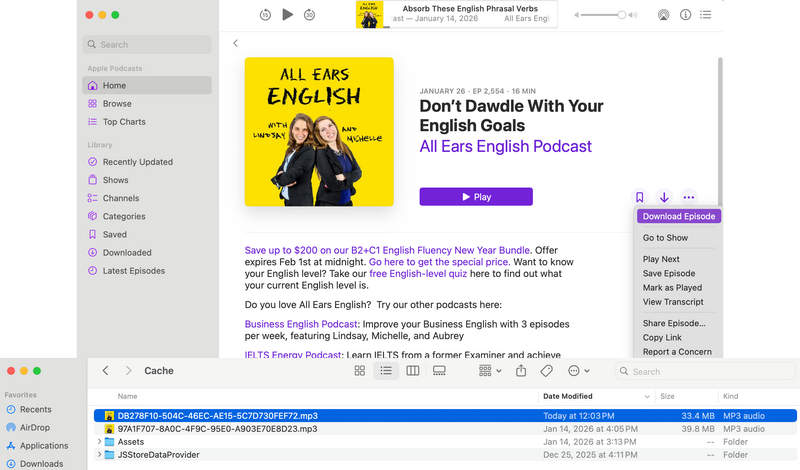Open Top Charts in the sidebar

click(x=147, y=121)
